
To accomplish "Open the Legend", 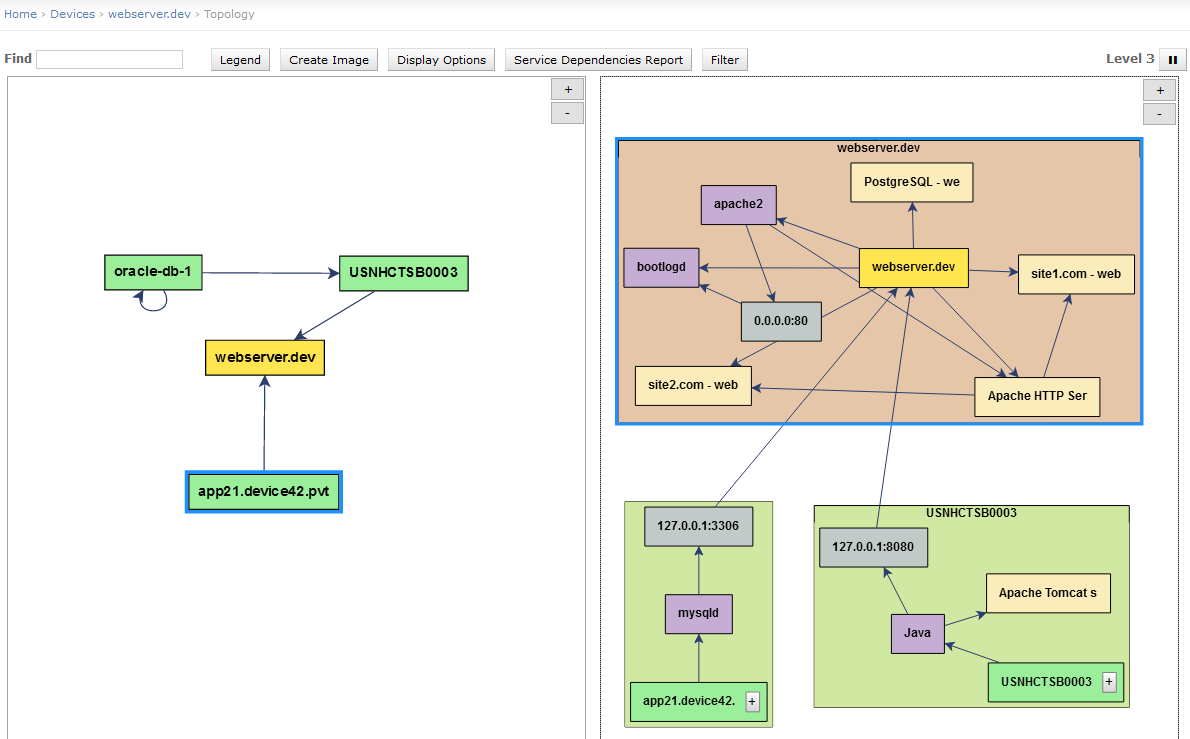I will [x=240, y=59].
